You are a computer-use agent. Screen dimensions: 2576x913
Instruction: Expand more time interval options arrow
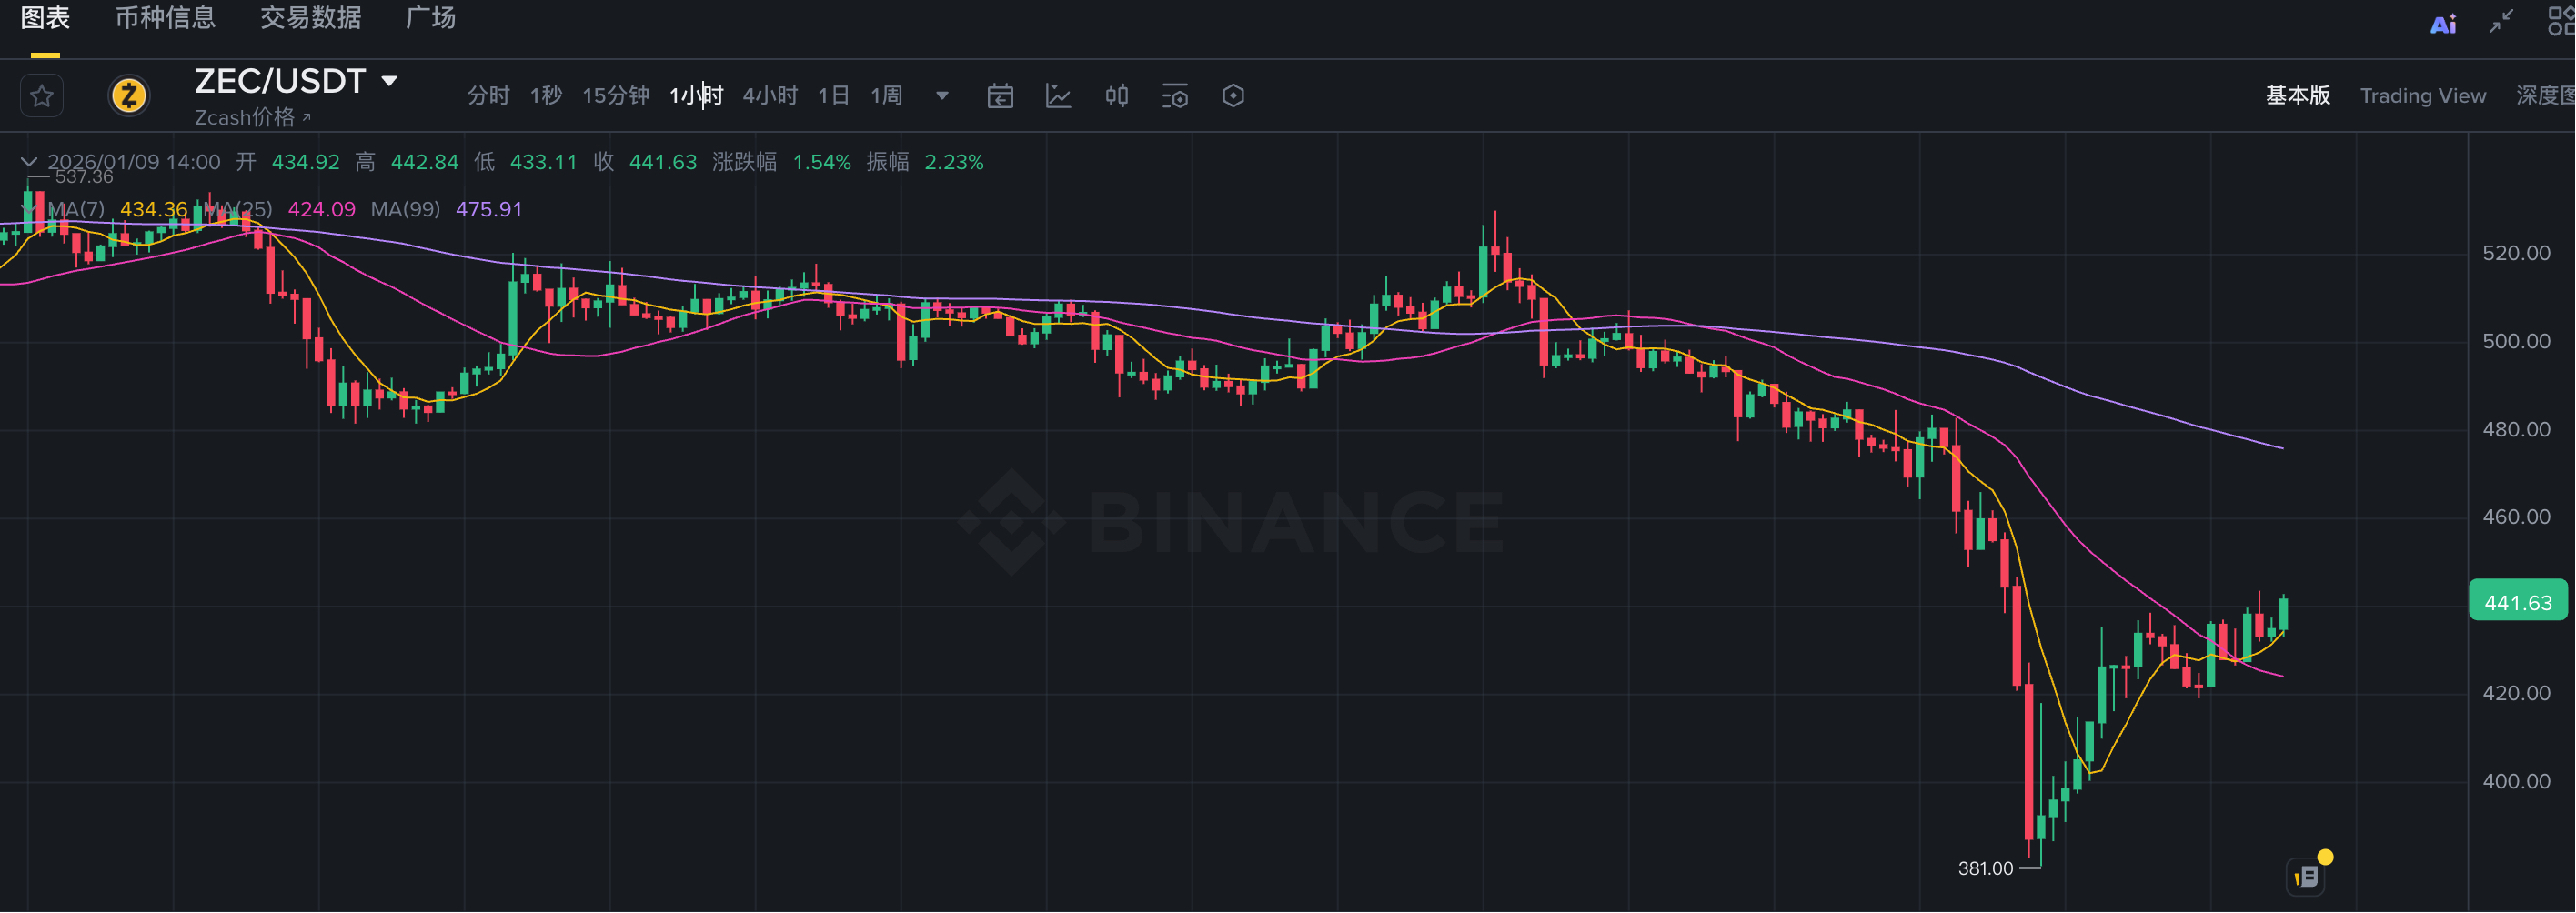coord(942,96)
